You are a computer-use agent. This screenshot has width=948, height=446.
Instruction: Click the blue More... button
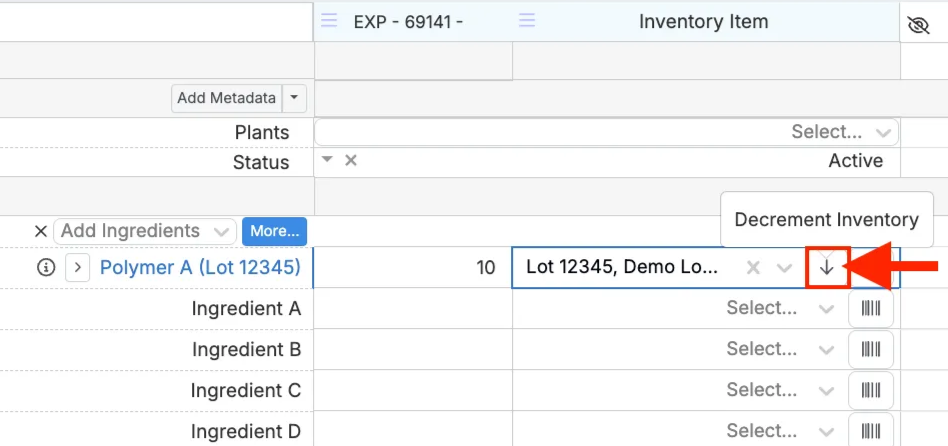pyautogui.click(x=274, y=231)
